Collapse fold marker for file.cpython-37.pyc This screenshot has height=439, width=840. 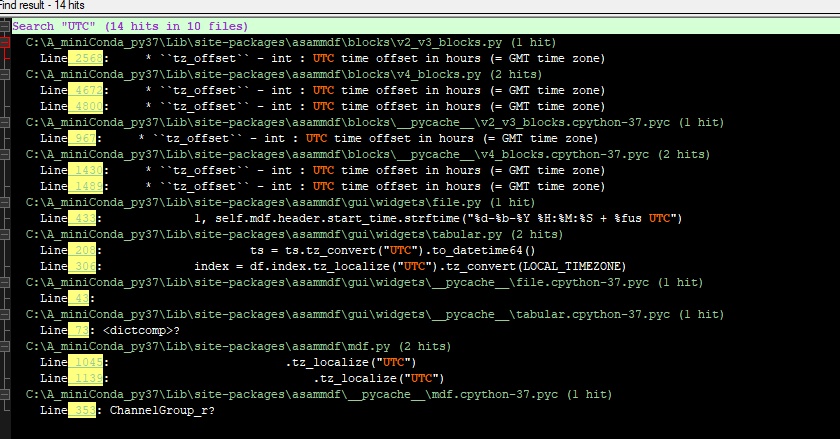4,282
